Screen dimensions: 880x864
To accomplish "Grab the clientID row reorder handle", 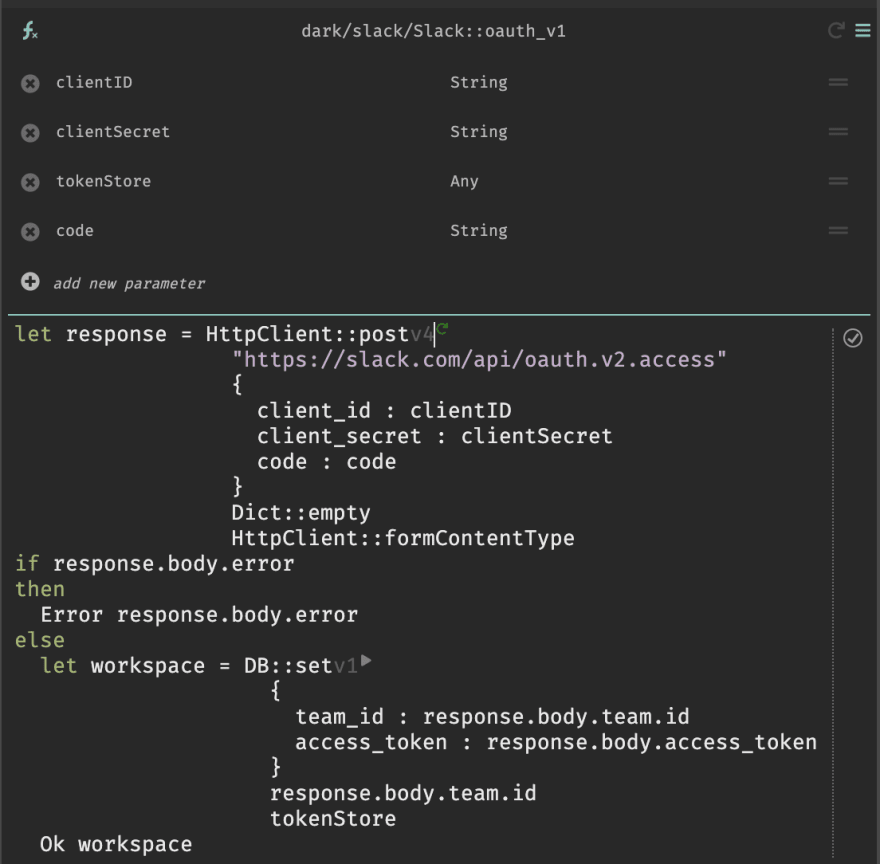I will click(838, 83).
